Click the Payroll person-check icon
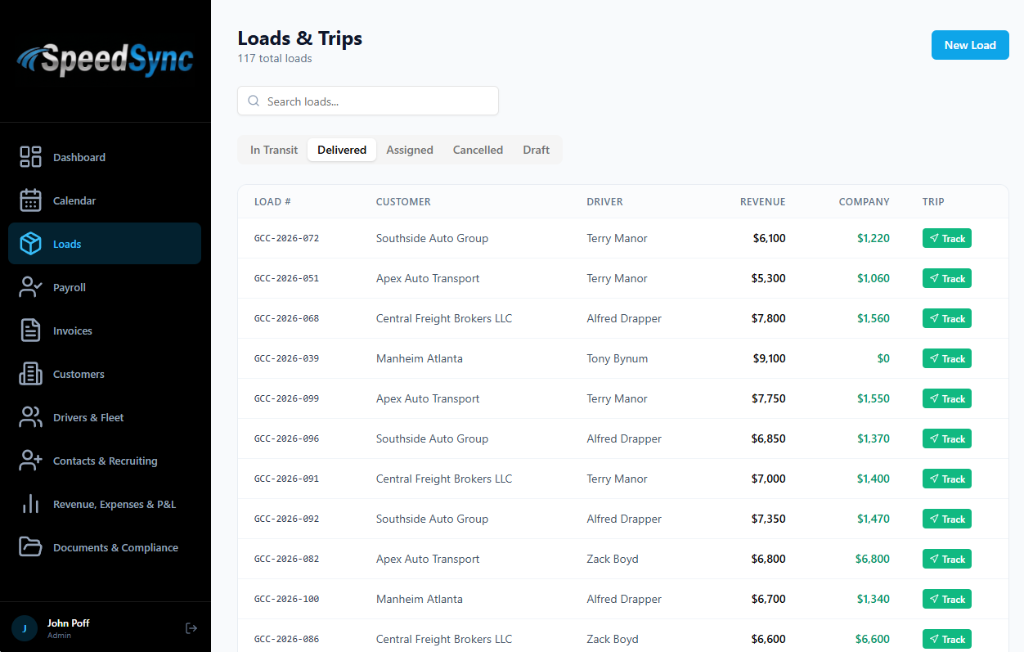 30,287
